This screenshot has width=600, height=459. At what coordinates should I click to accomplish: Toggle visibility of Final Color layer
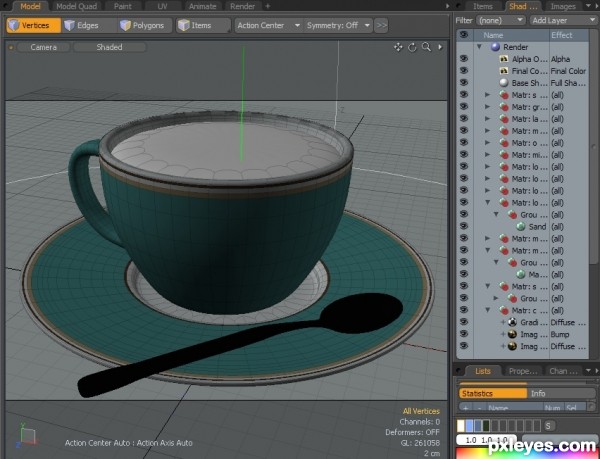[464, 70]
